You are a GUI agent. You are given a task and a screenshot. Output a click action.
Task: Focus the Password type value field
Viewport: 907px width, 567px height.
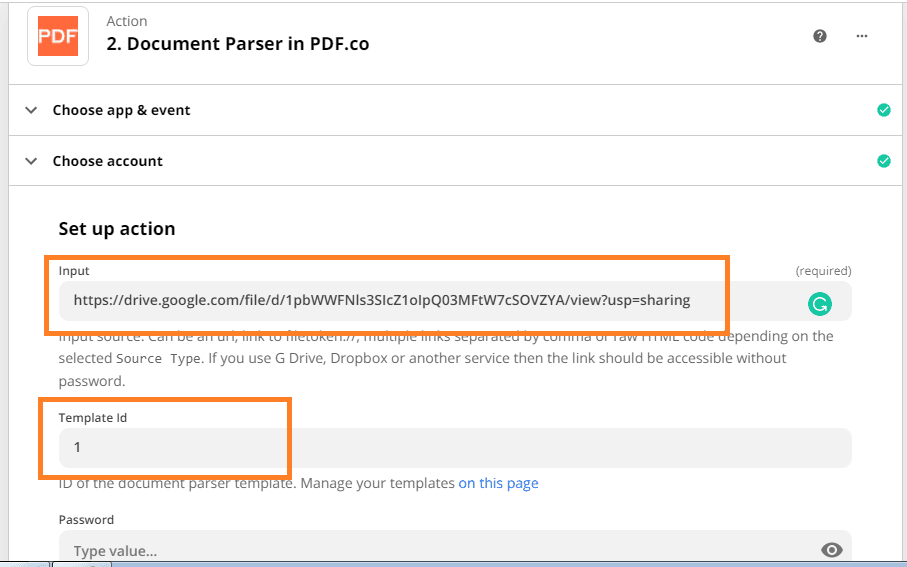click(x=440, y=550)
